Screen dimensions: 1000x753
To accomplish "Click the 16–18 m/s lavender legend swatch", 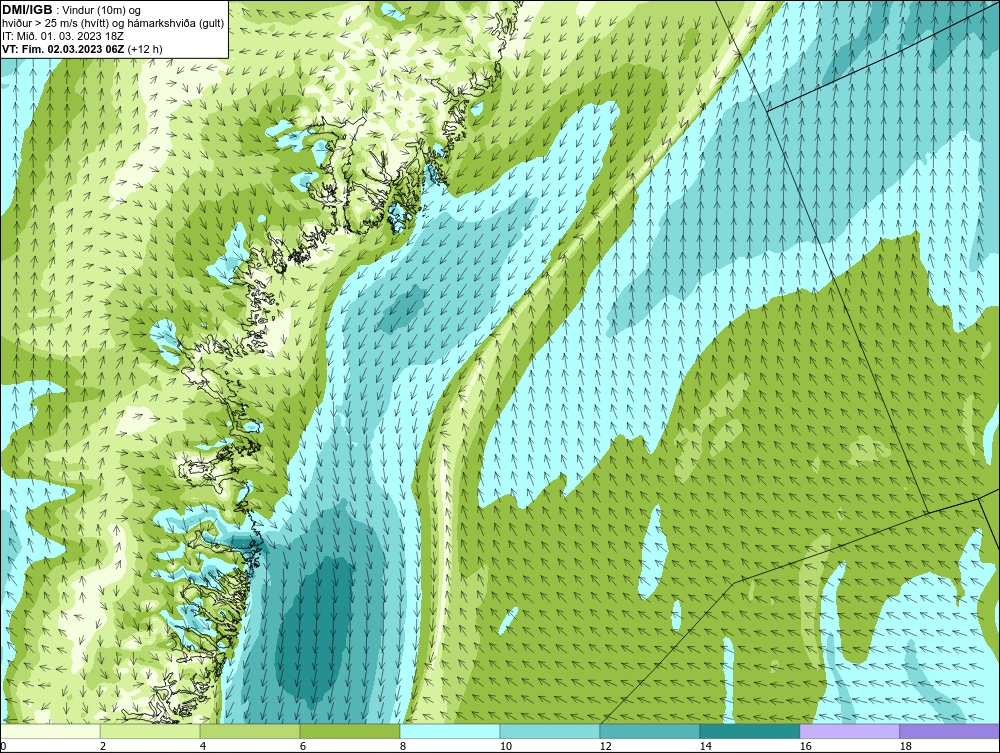I will [849, 731].
